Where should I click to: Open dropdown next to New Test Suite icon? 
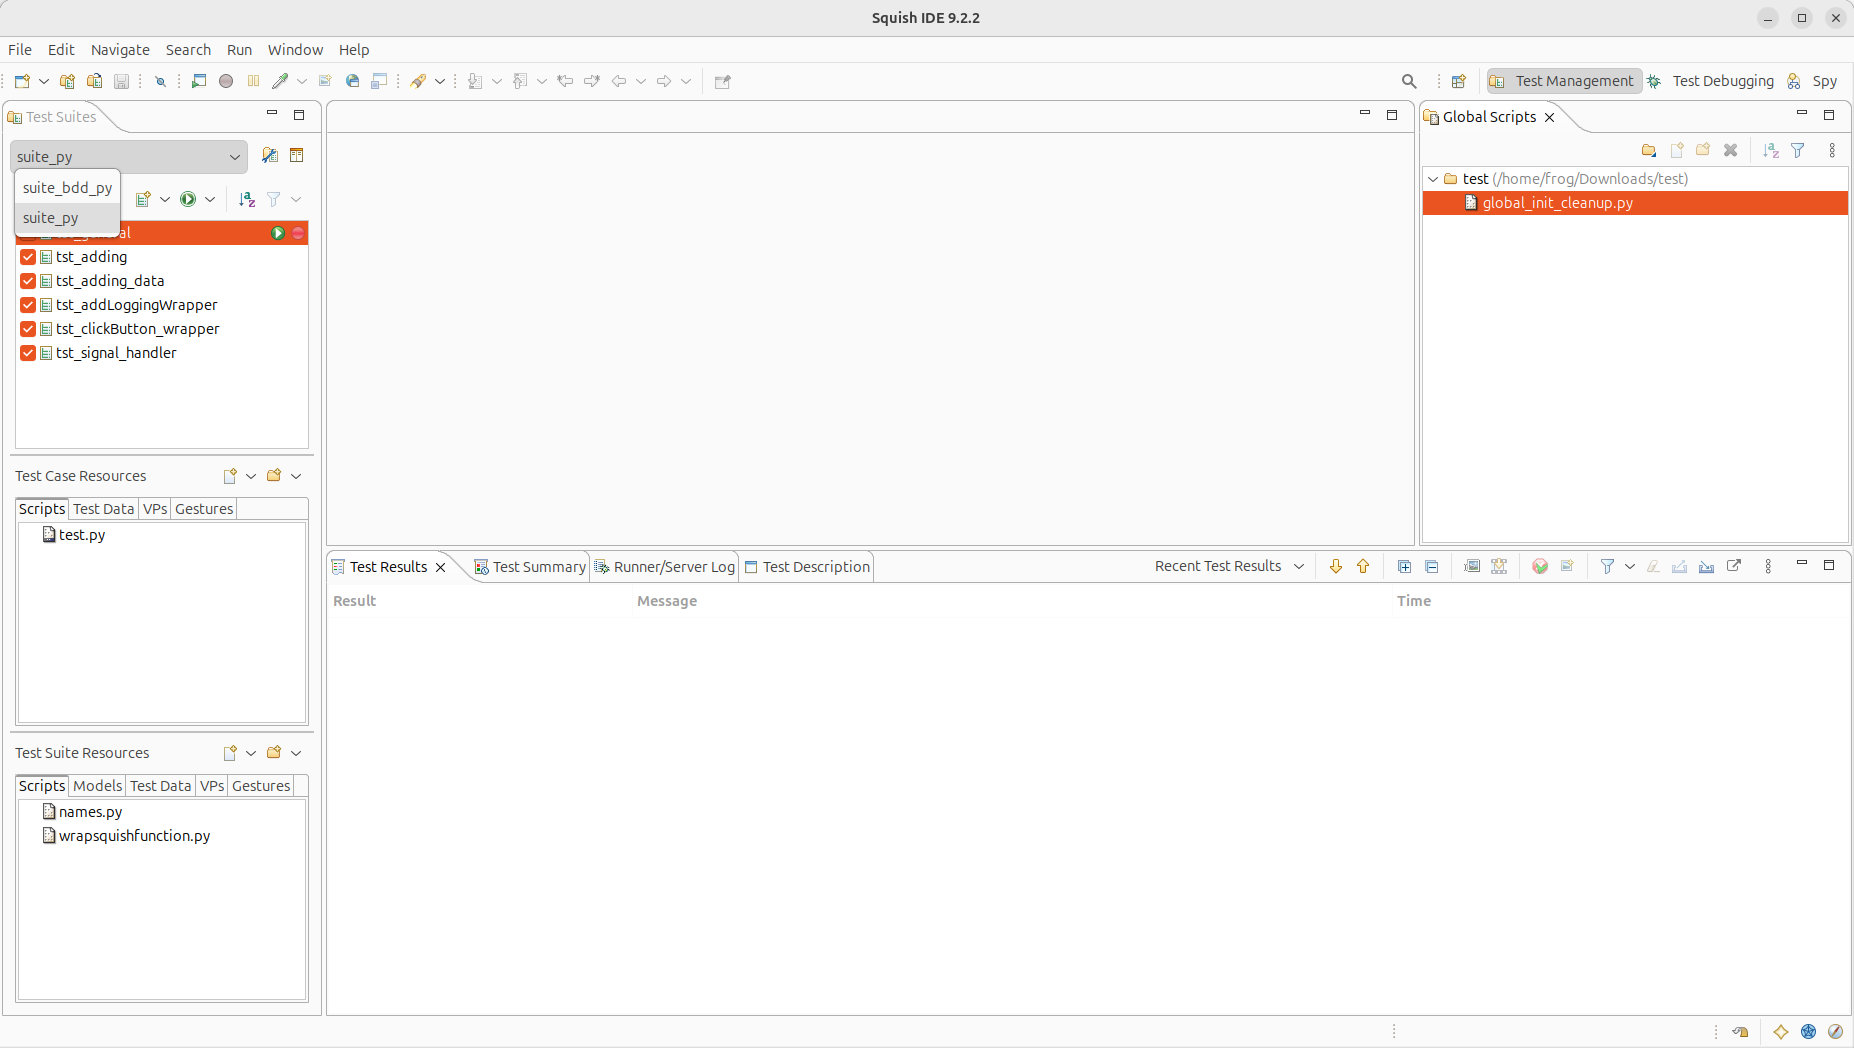pos(44,81)
